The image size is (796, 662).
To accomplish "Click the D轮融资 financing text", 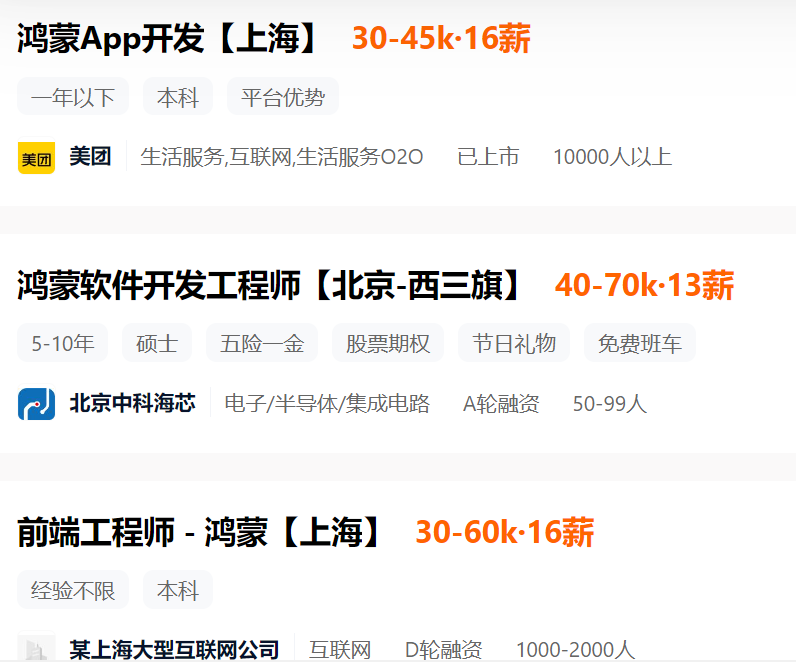I will click(444, 650).
